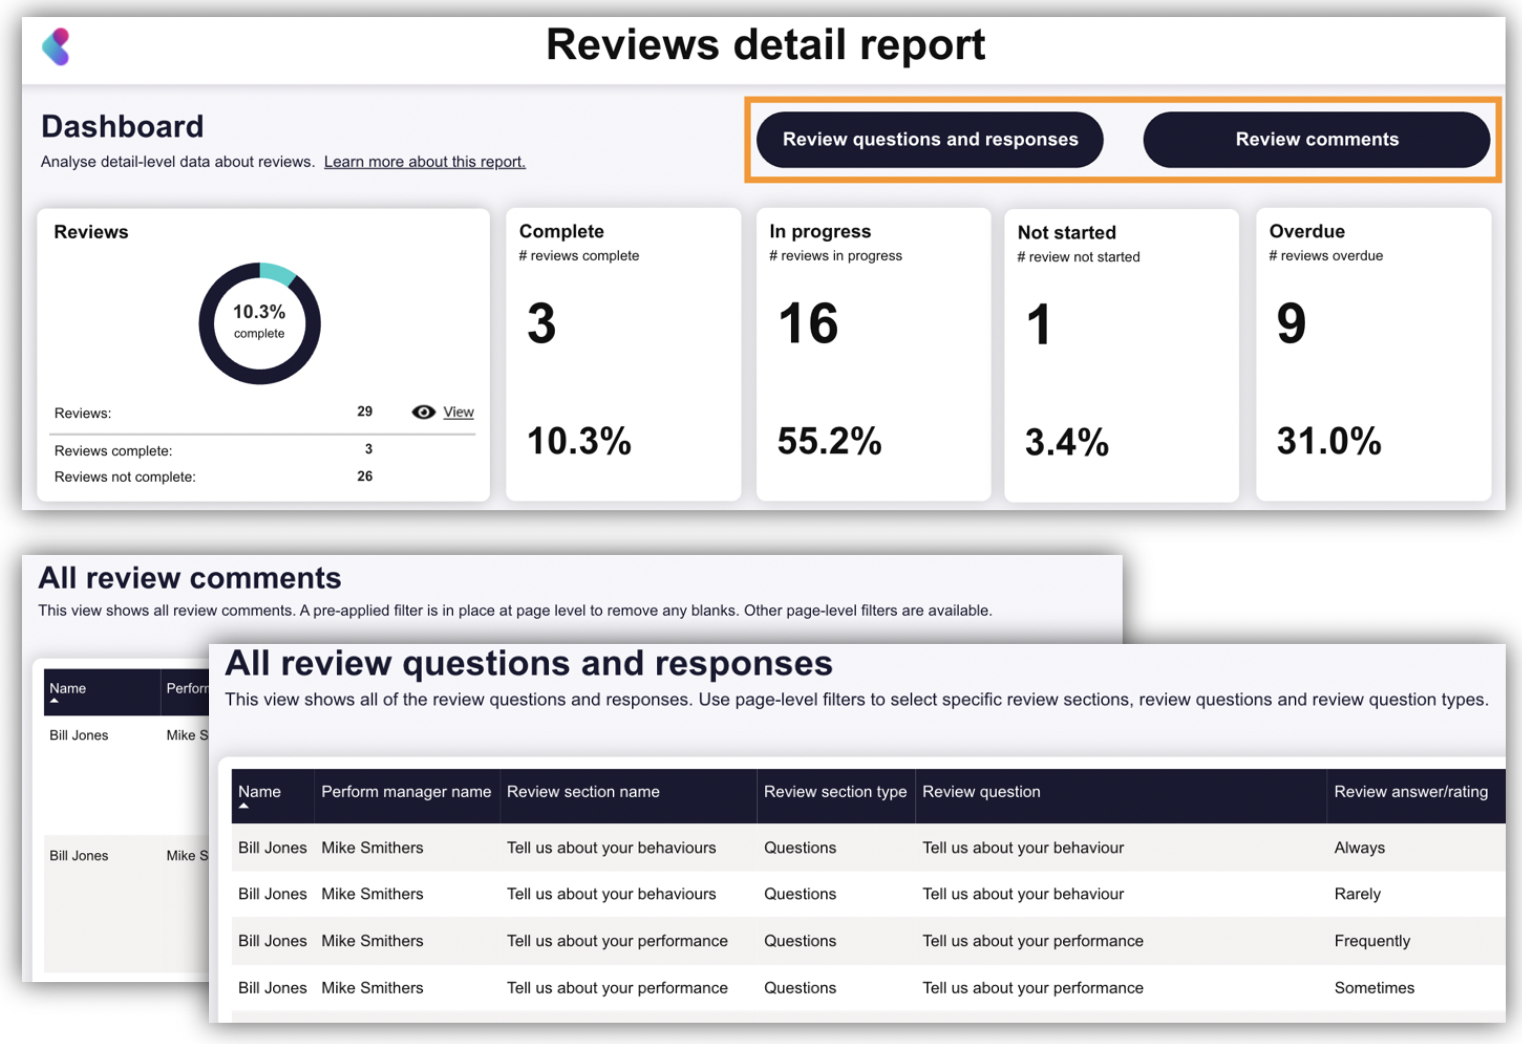Click the Review section type column header
The image size is (1522, 1044).
click(x=835, y=791)
